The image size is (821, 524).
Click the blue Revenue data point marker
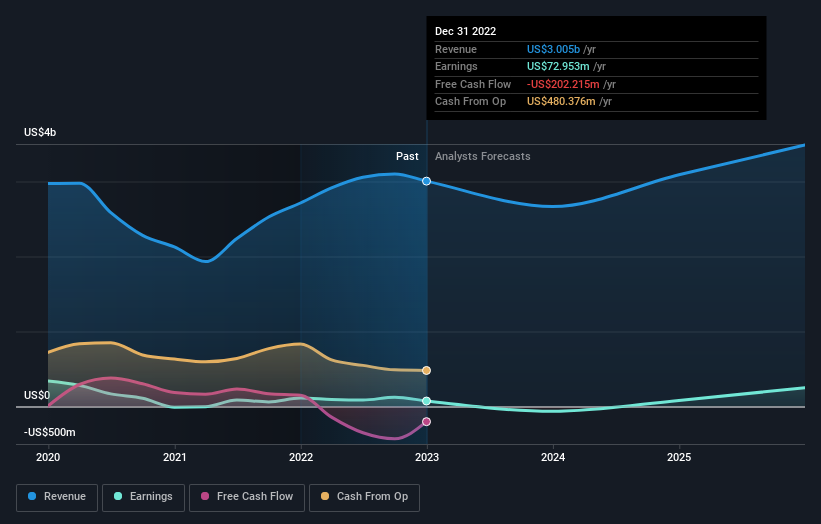point(427,181)
